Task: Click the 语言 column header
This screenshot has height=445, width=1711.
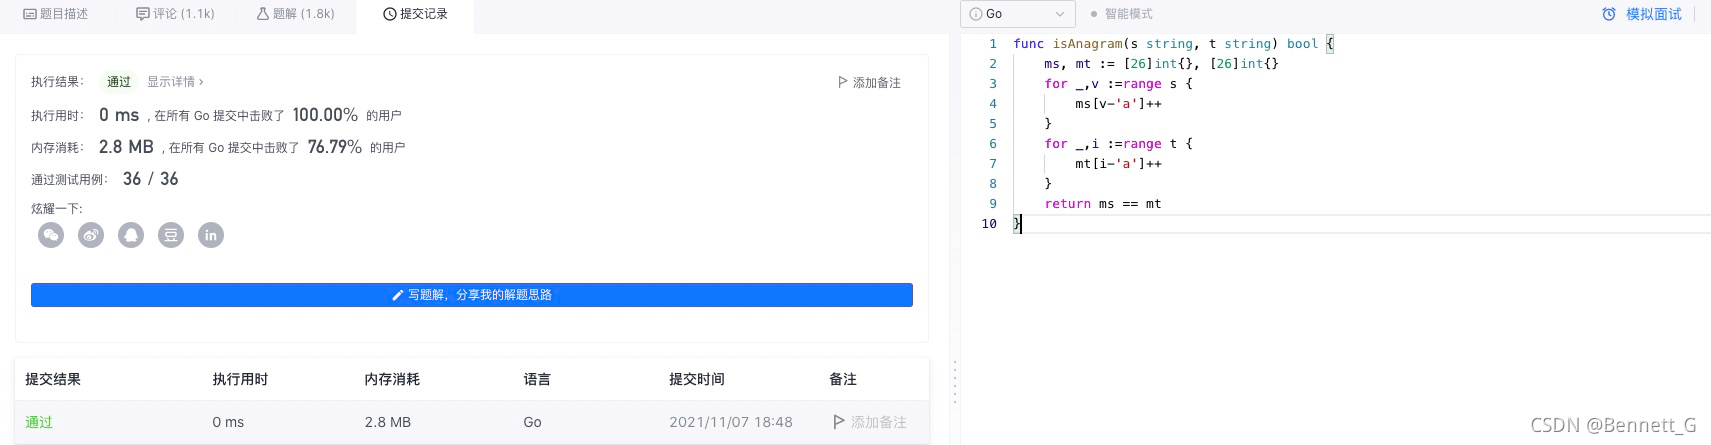Action: tap(537, 379)
